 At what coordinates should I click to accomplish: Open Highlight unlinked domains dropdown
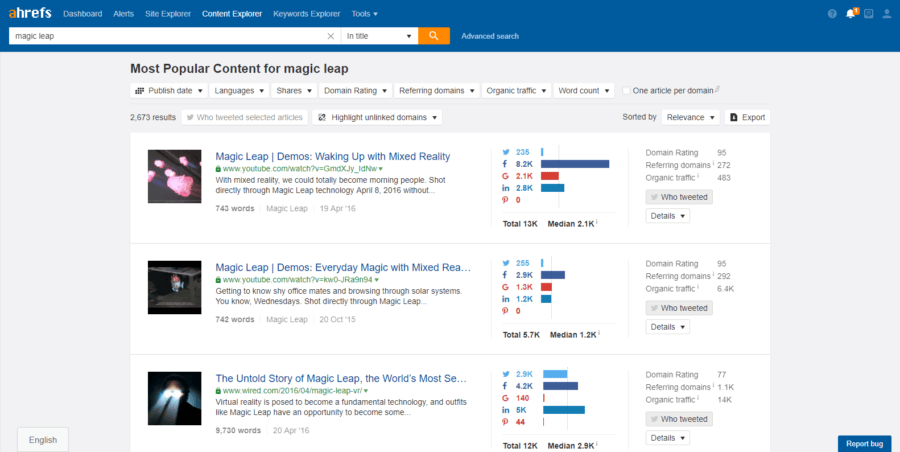(377, 117)
